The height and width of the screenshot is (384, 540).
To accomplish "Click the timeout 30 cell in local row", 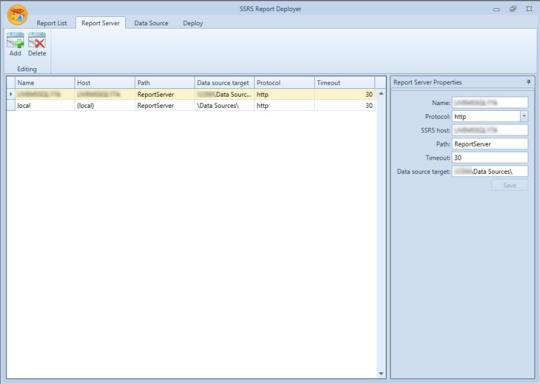I will pos(344,105).
